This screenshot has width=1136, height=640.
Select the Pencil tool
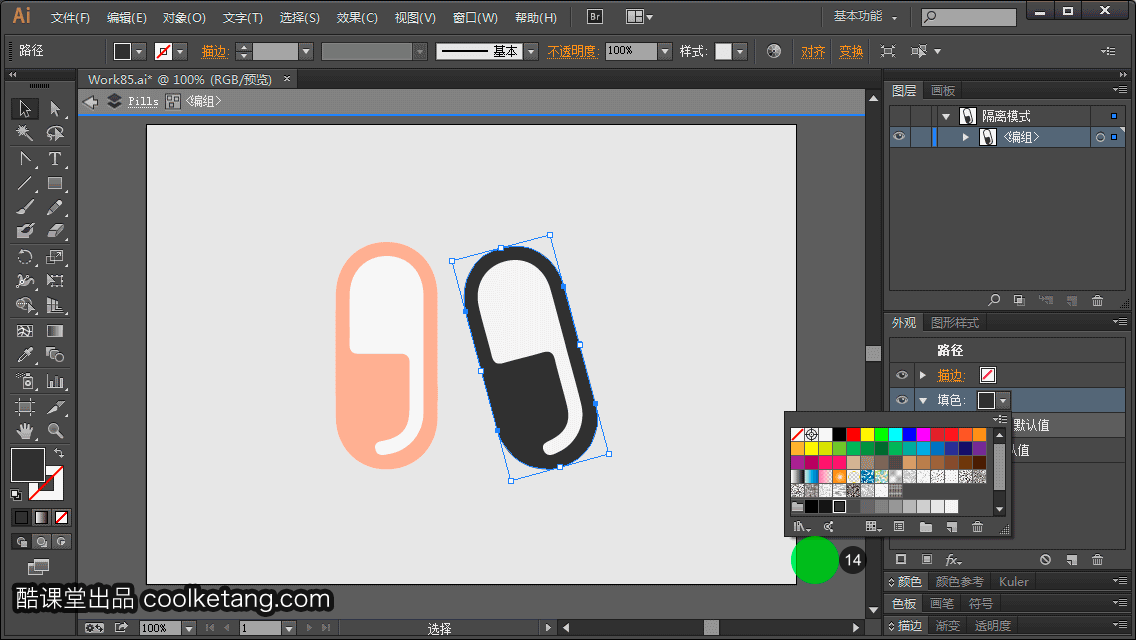click(x=55, y=208)
